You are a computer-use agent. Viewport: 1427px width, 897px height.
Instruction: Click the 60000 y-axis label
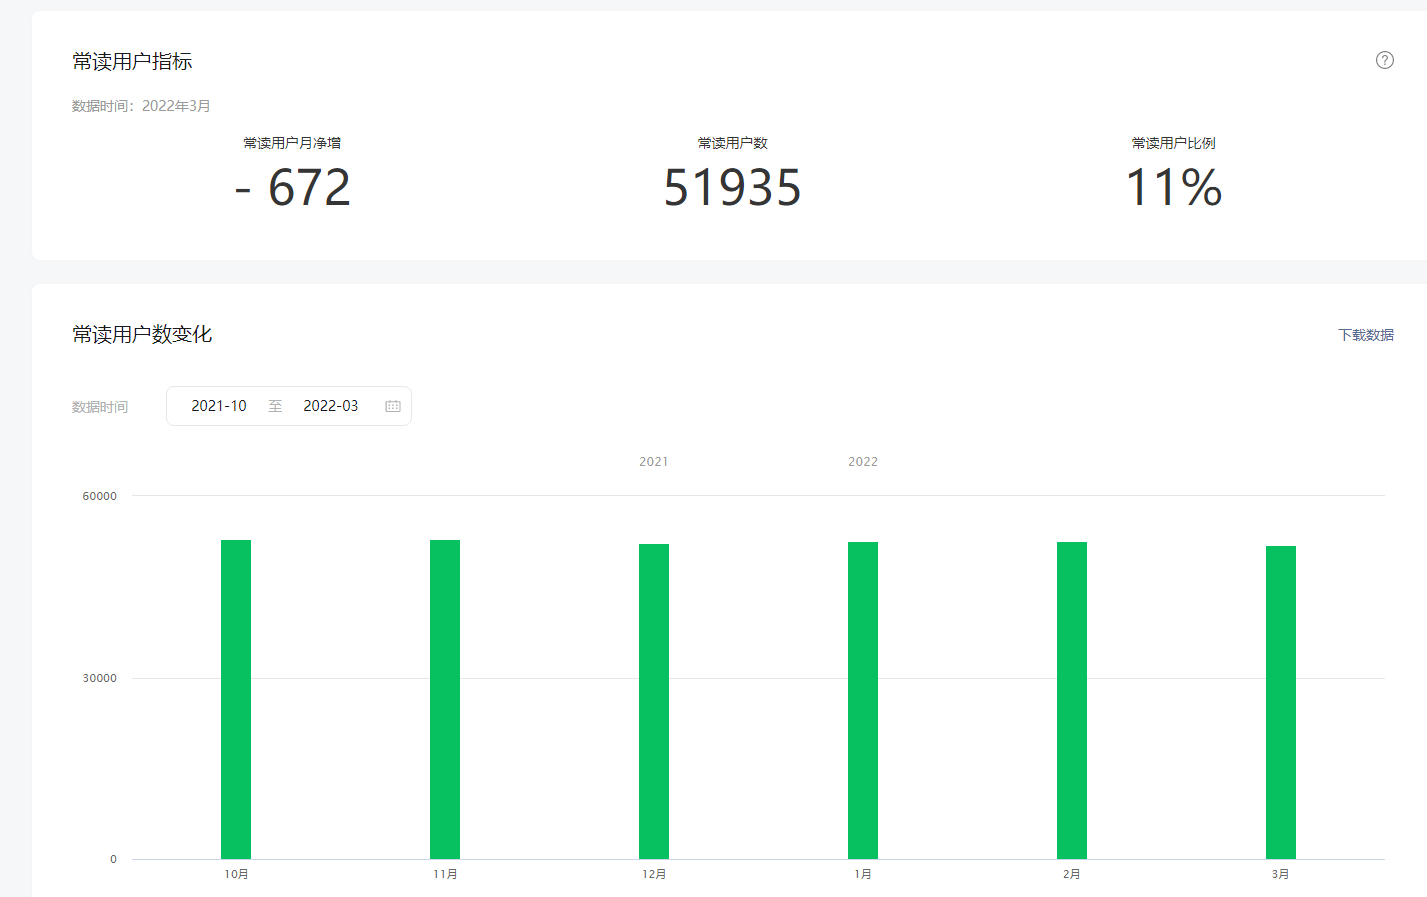pyautogui.click(x=99, y=496)
